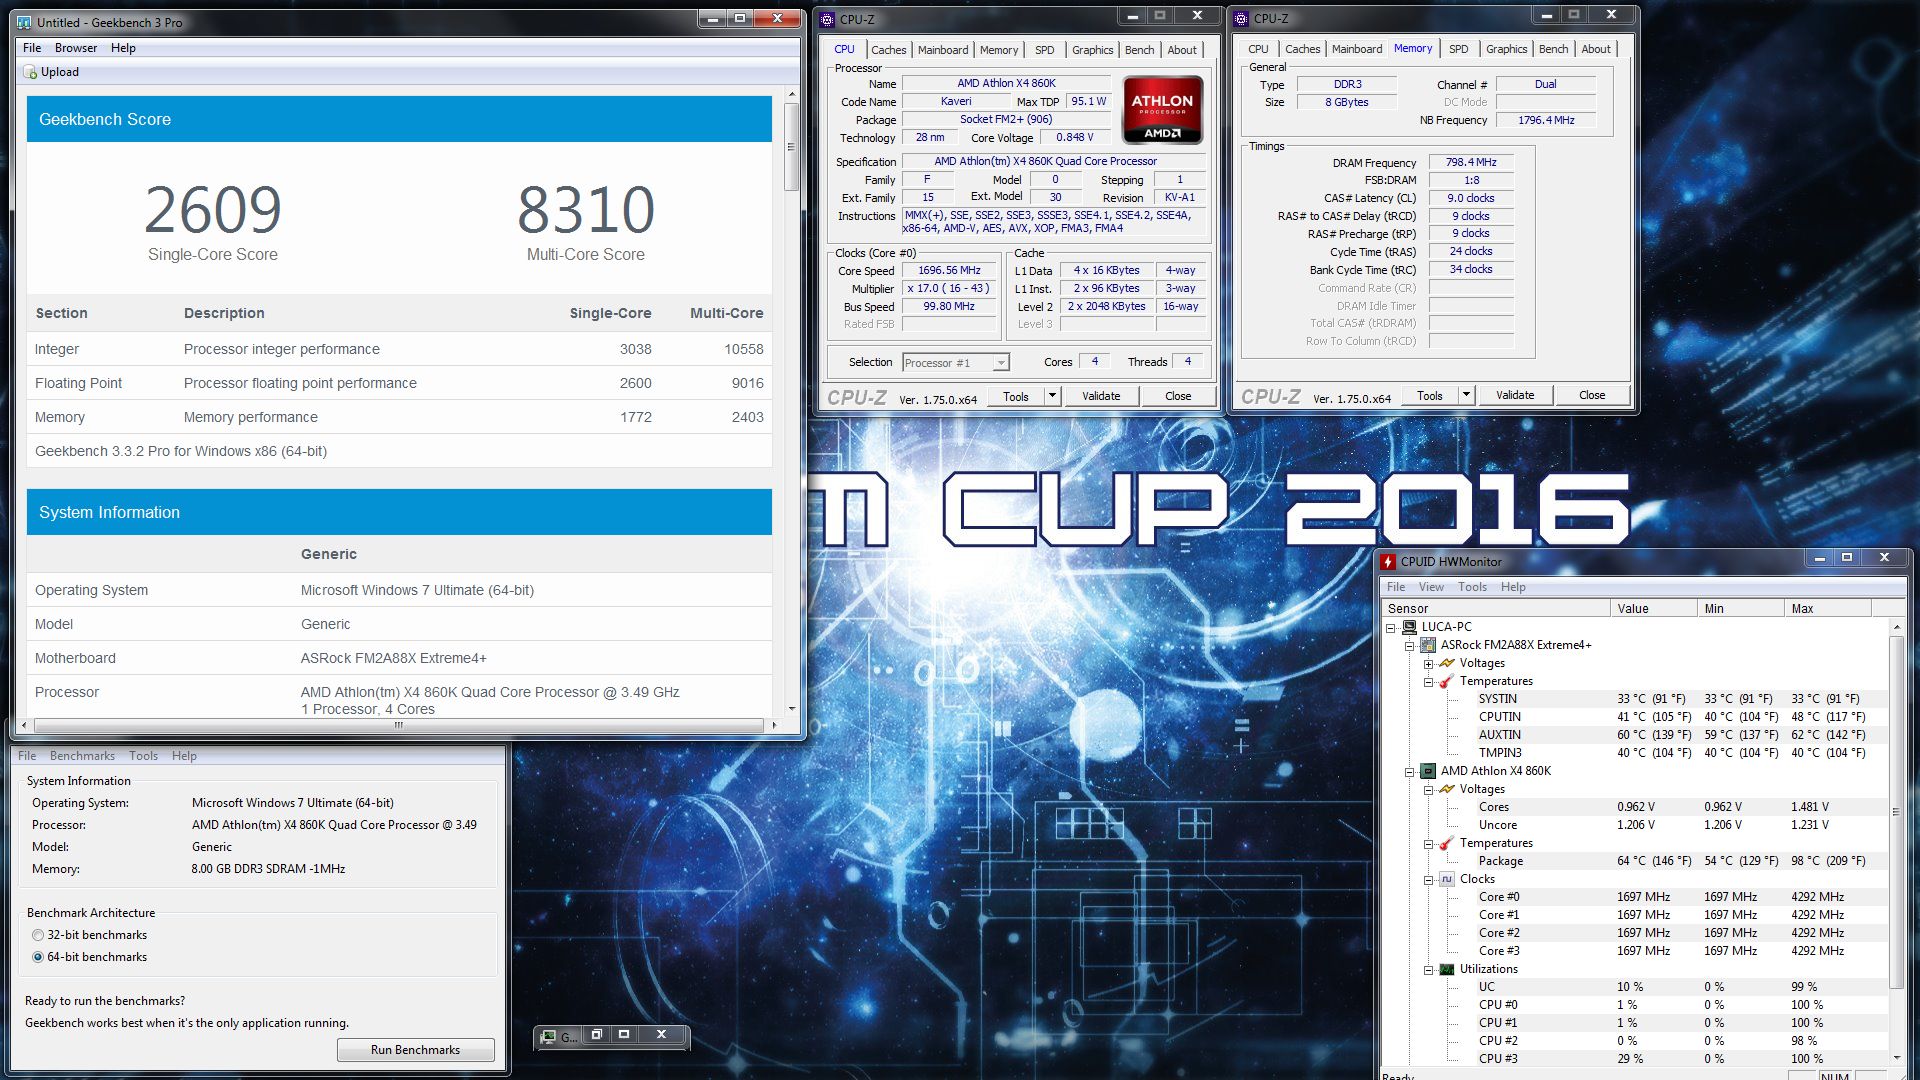
Task: Open Benchmarks menu in lower Geekbench window
Action: coord(82,756)
